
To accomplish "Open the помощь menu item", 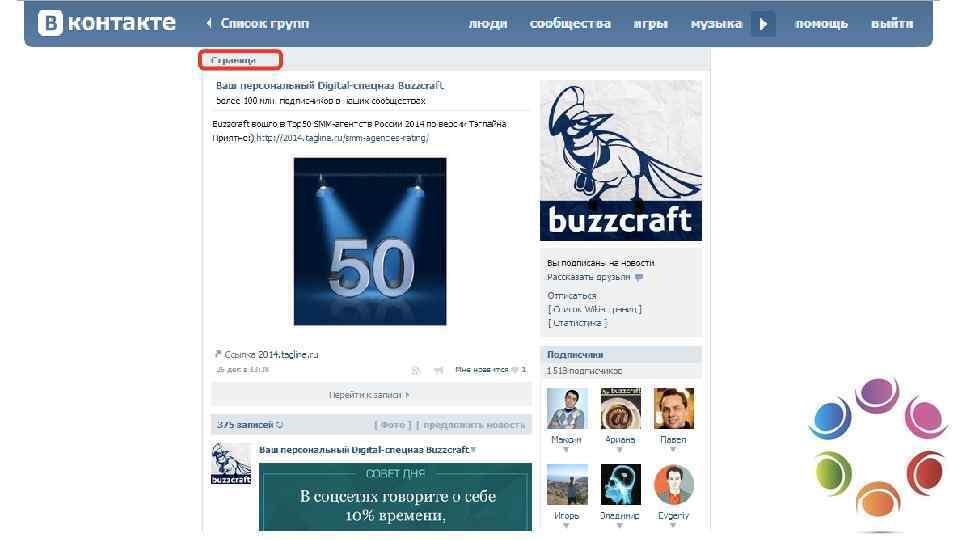I will (x=821, y=23).
